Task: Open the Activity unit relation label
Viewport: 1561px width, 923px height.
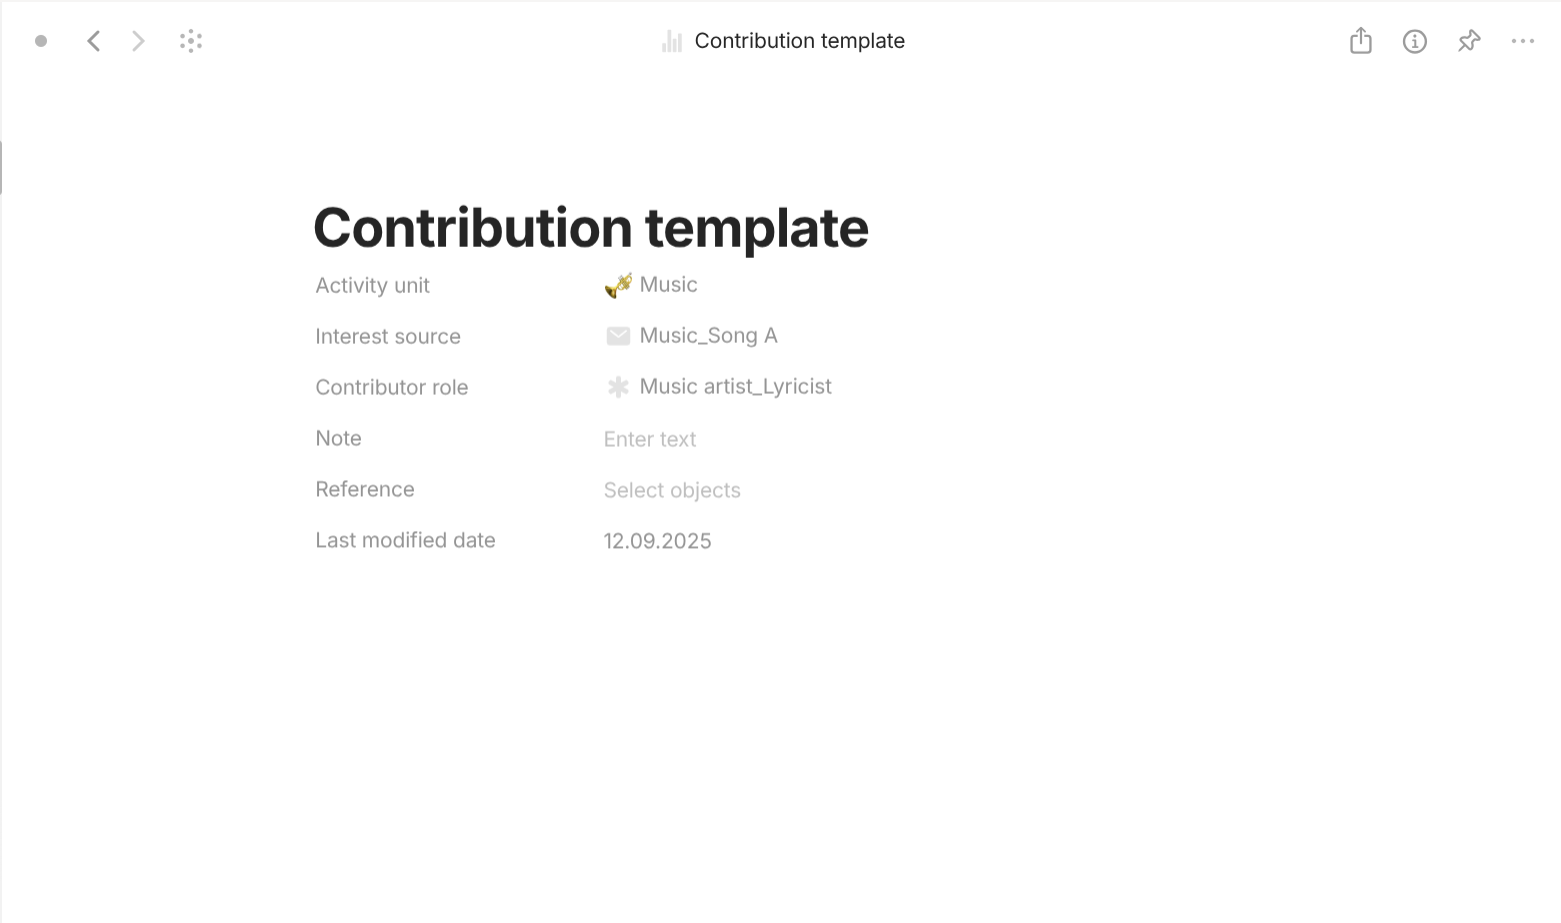Action: 372,286
